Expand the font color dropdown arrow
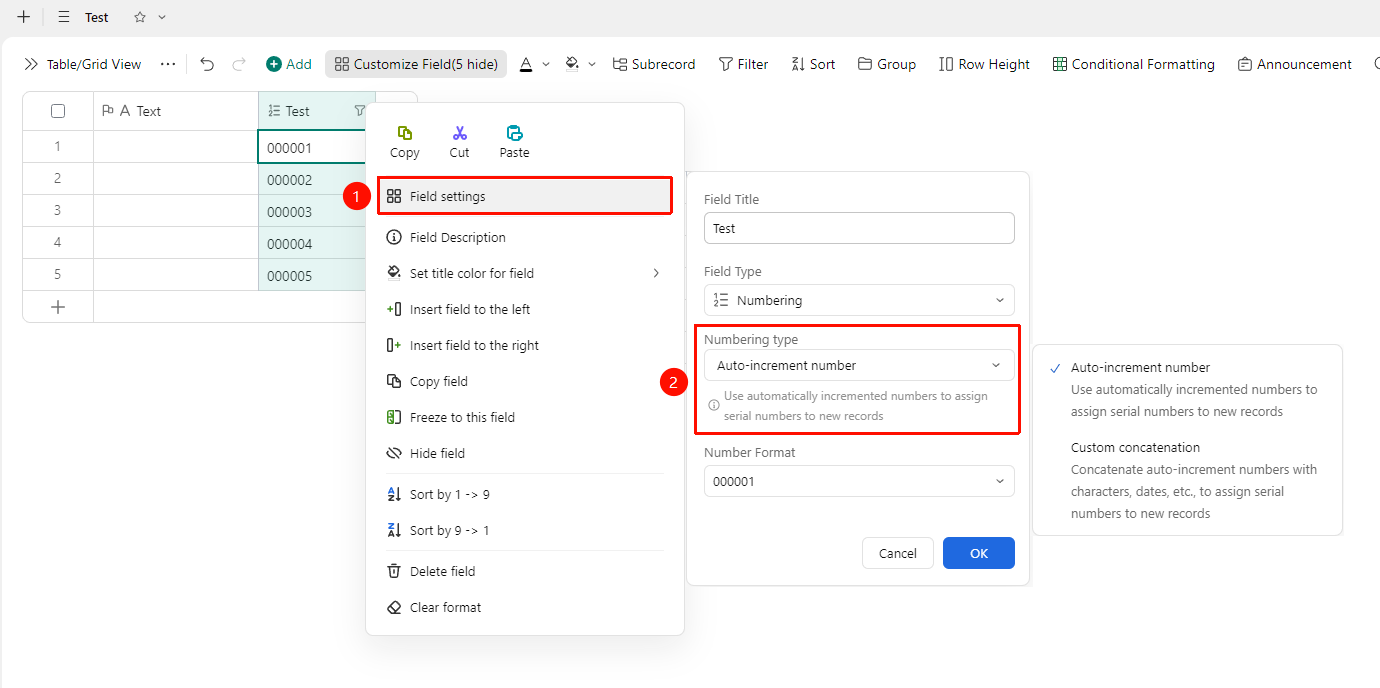The width and height of the screenshot is (1380, 688). 546,64
